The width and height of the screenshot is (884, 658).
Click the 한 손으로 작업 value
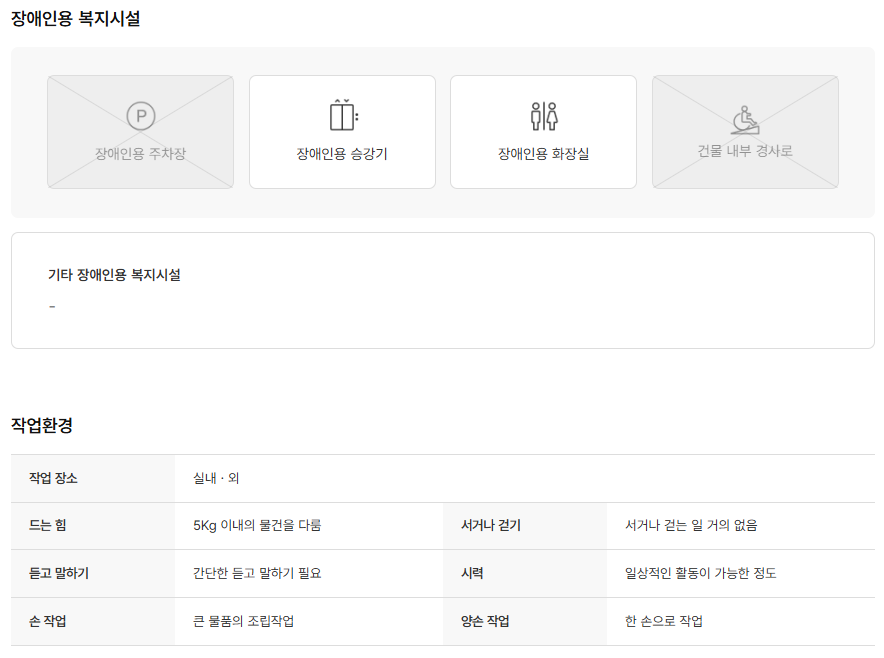click(664, 621)
